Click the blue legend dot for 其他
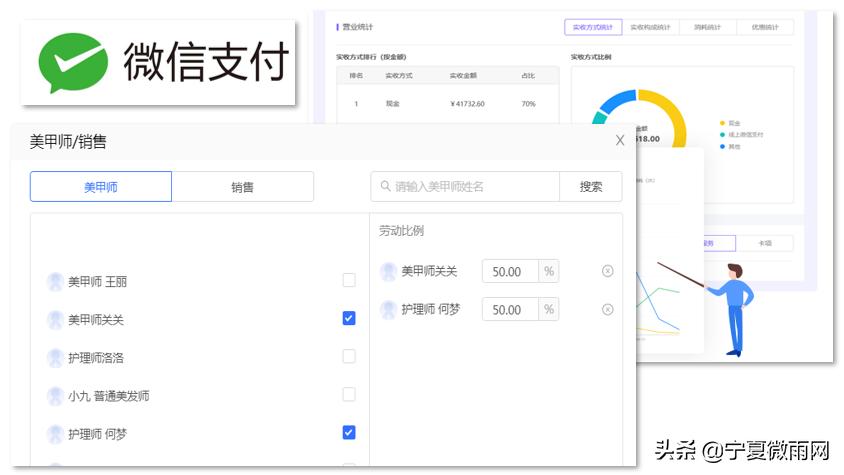The height and width of the screenshot is (475, 844). pos(722,146)
